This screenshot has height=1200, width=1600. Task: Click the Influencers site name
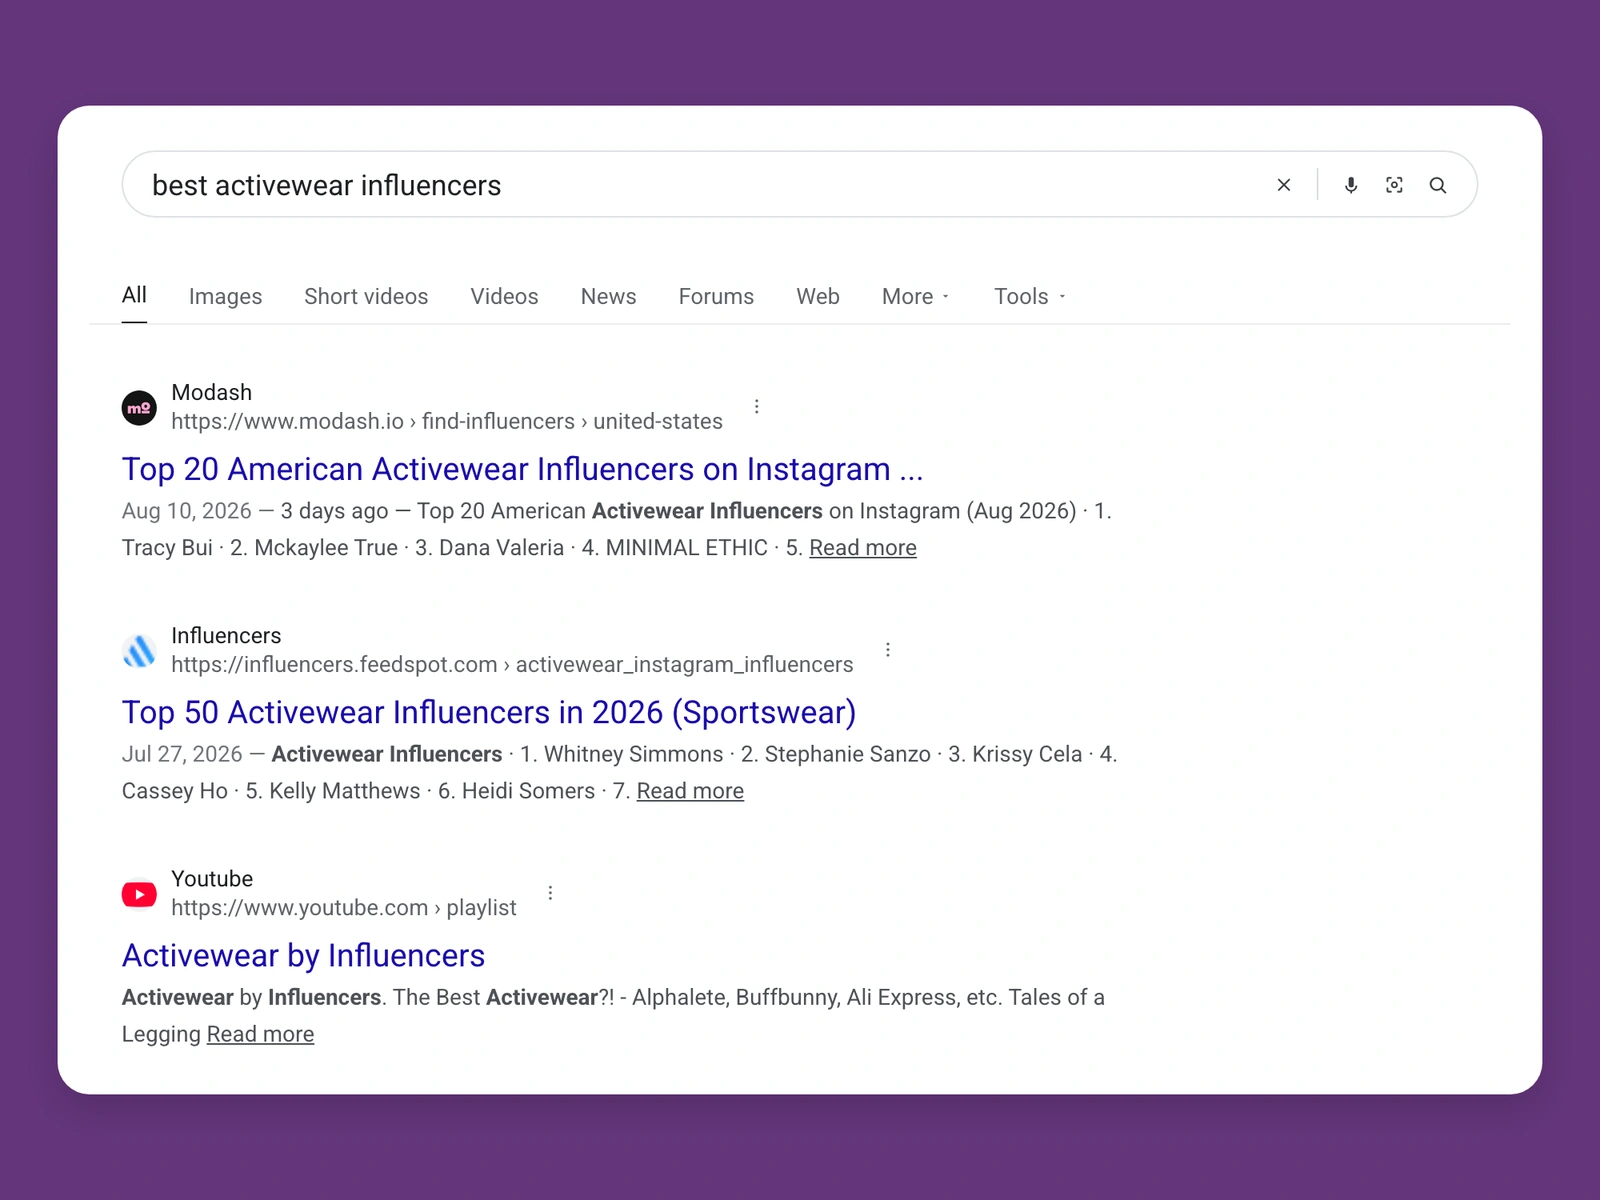(226, 635)
